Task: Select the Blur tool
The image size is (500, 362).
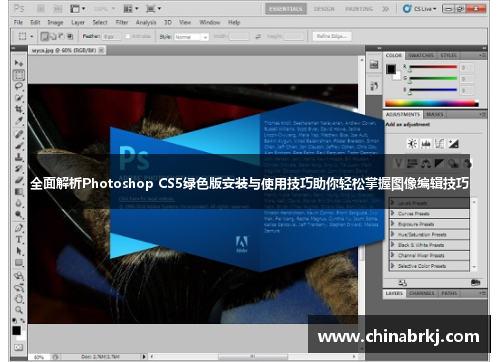Action: 19,203
